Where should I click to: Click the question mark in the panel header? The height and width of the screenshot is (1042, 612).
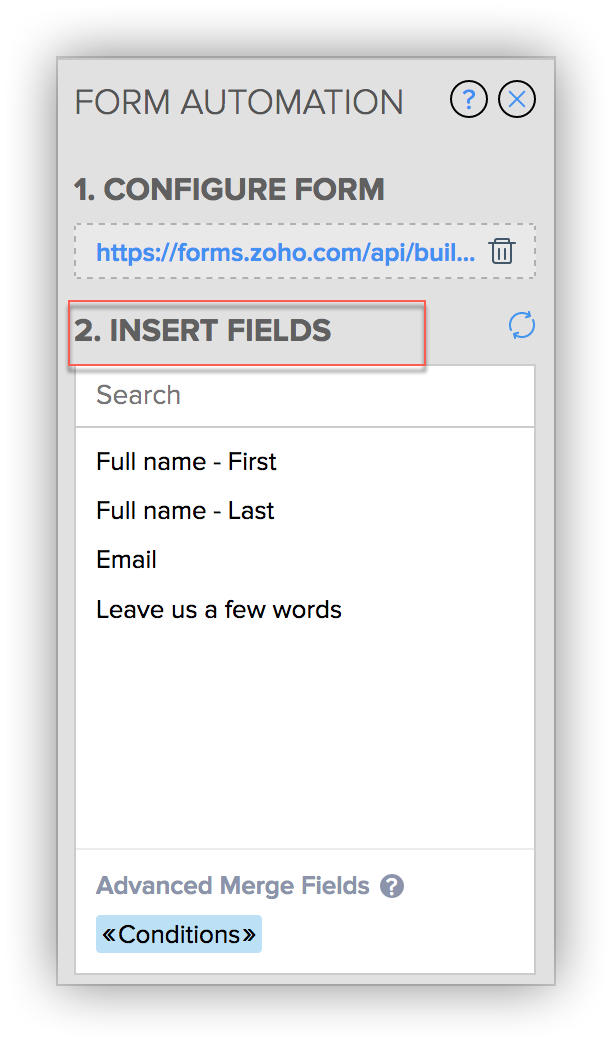(468, 99)
